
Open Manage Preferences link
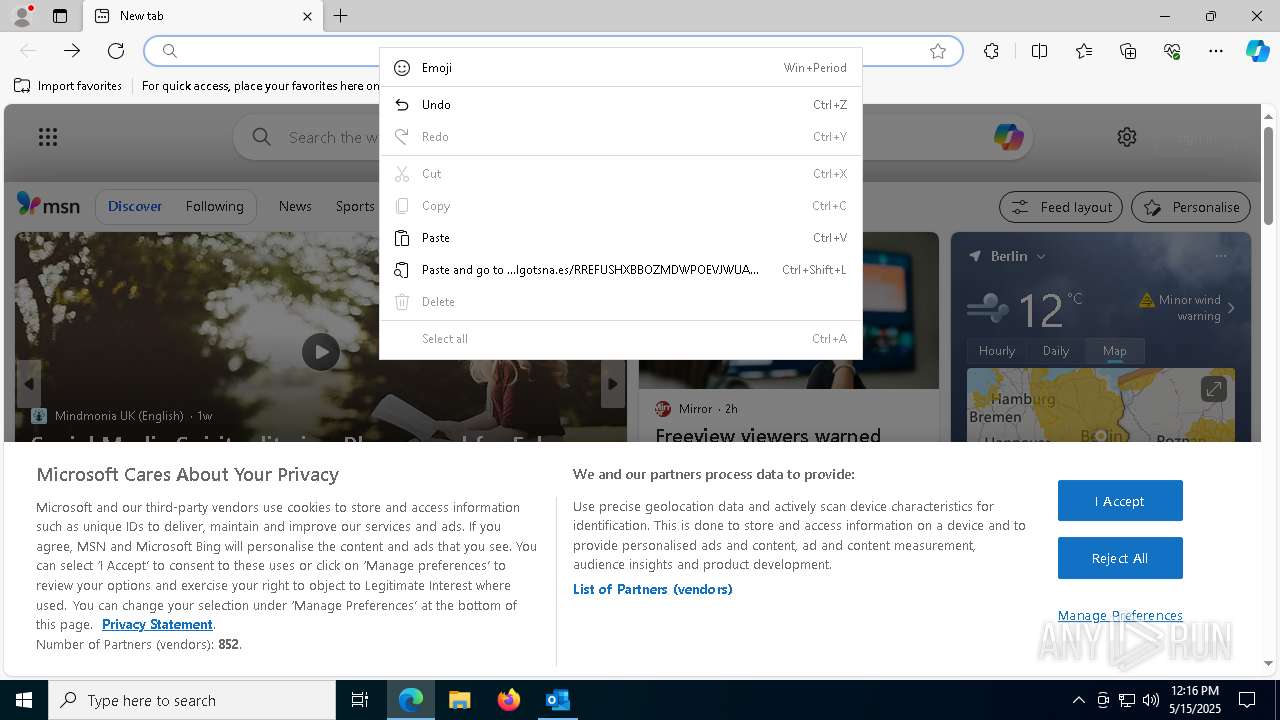[x=1120, y=615]
